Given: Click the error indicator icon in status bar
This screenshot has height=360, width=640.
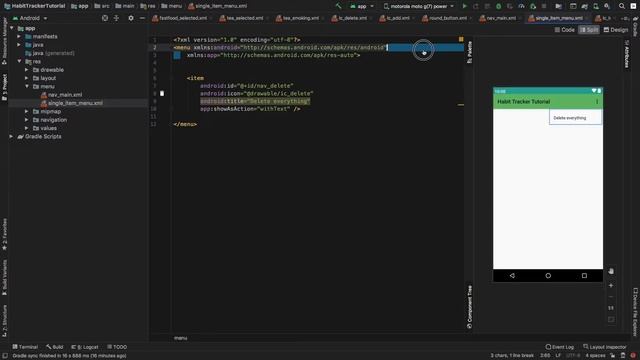Looking at the screenshot, I should pos(633,356).
